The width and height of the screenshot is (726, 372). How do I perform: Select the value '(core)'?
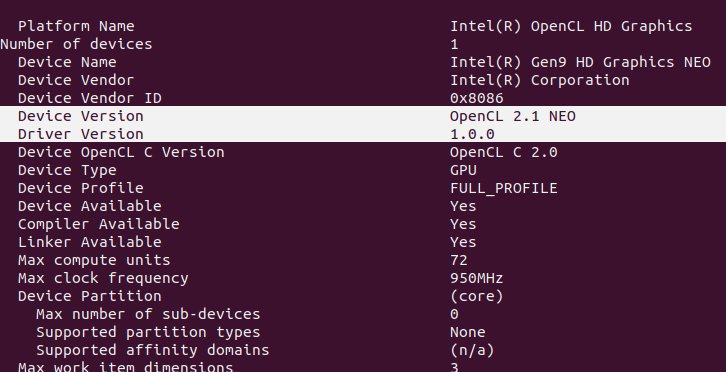[x=476, y=296]
